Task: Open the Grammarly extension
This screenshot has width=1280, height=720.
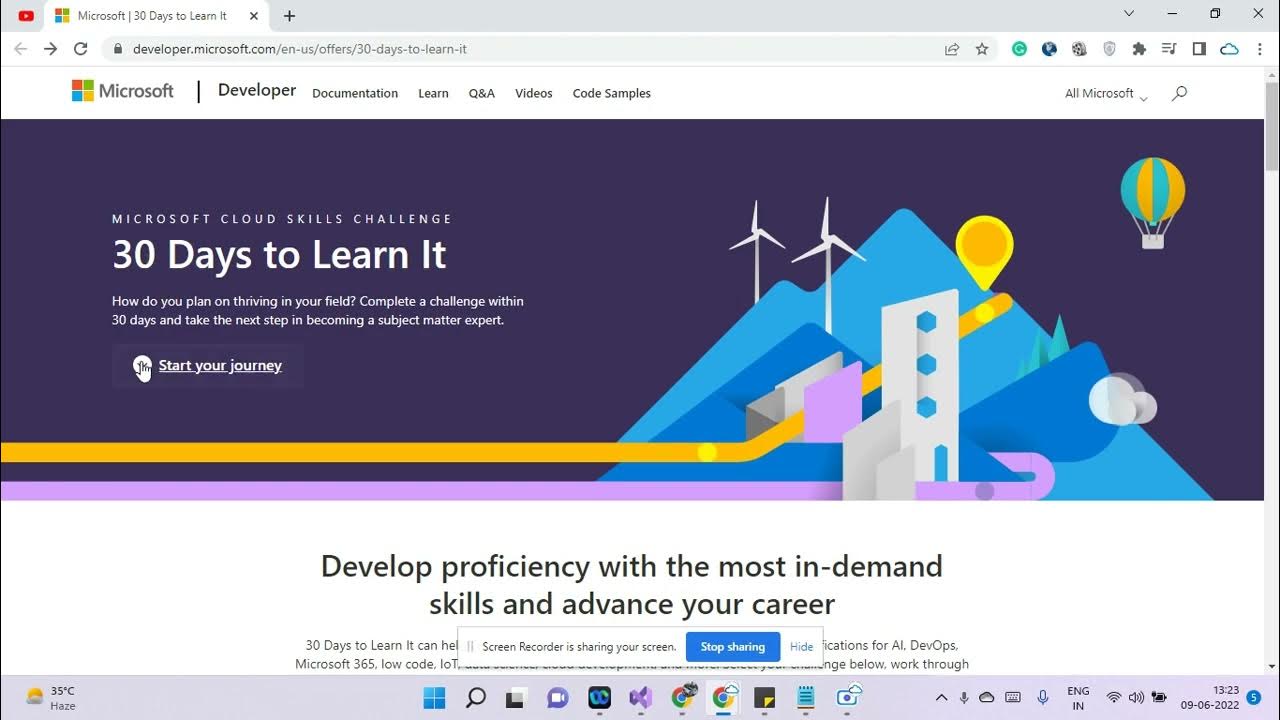Action: click(1019, 49)
